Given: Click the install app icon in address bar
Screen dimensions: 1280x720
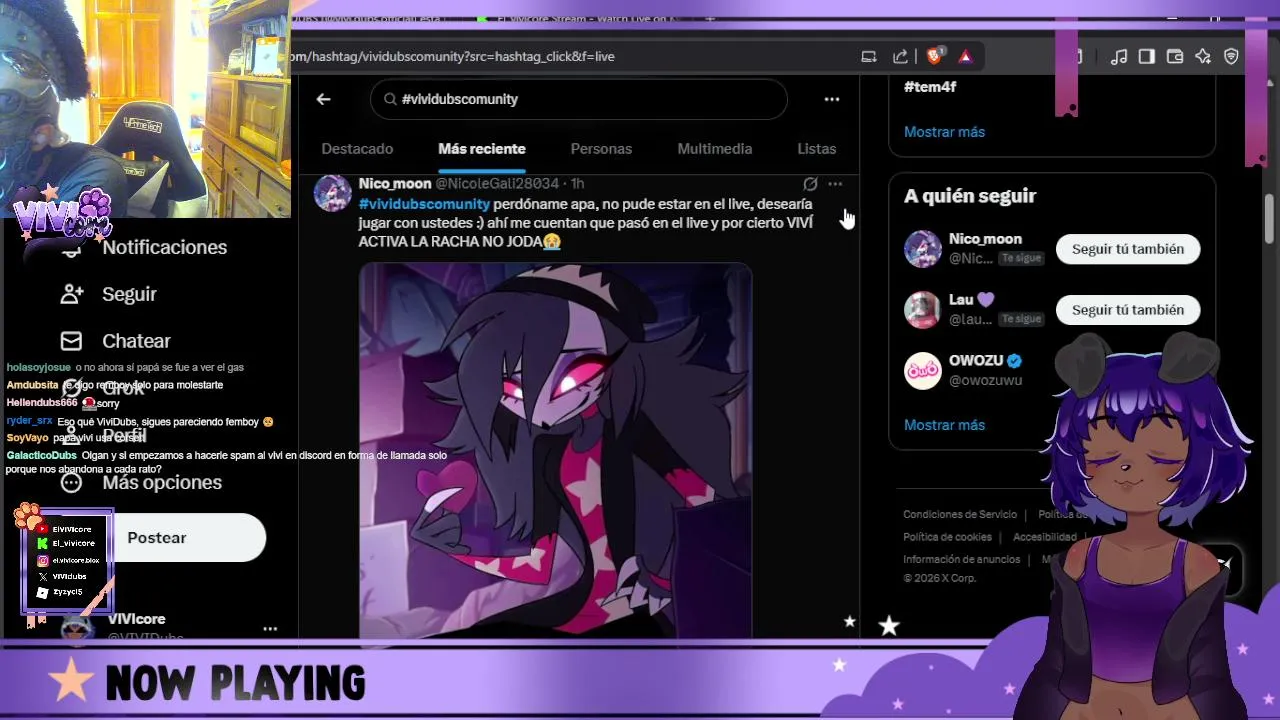Looking at the screenshot, I should click(x=869, y=56).
